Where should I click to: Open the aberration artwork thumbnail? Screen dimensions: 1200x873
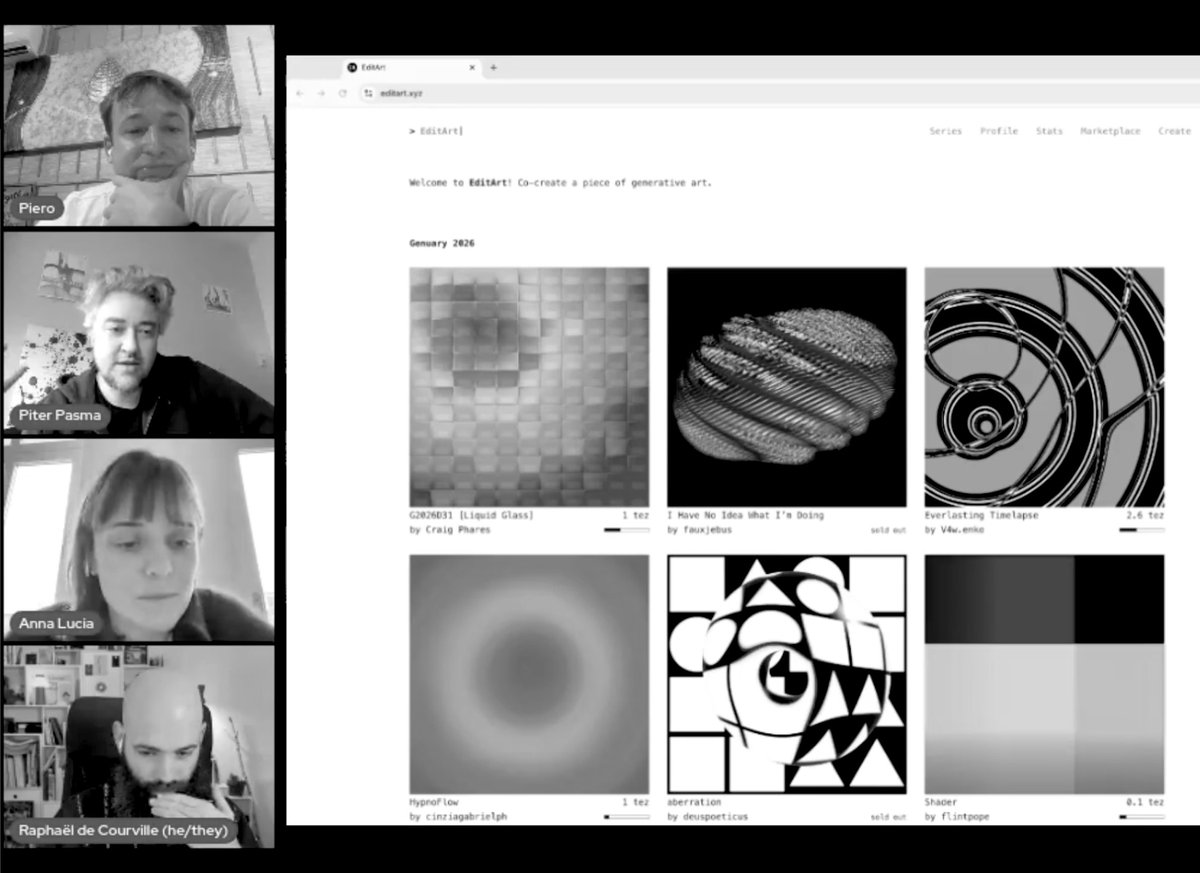coord(787,675)
